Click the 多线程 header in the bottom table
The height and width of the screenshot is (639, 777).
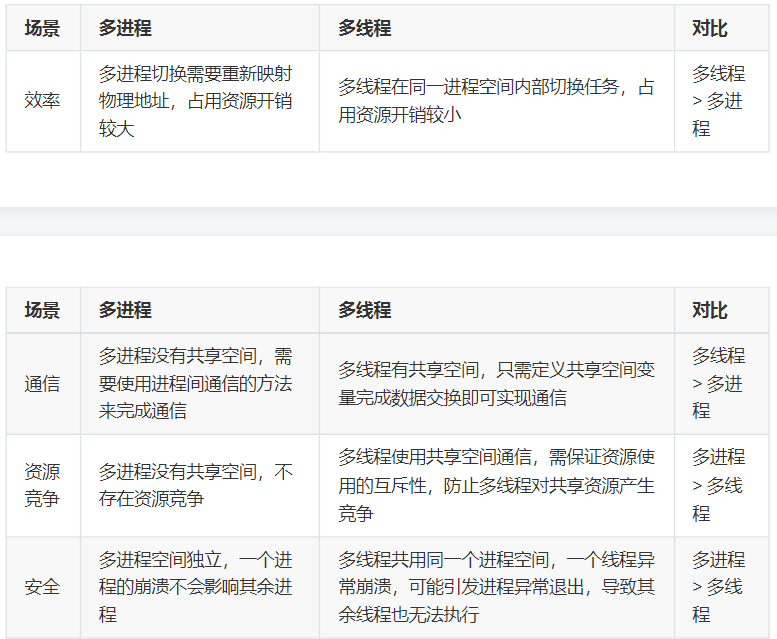pyautogui.click(x=497, y=310)
